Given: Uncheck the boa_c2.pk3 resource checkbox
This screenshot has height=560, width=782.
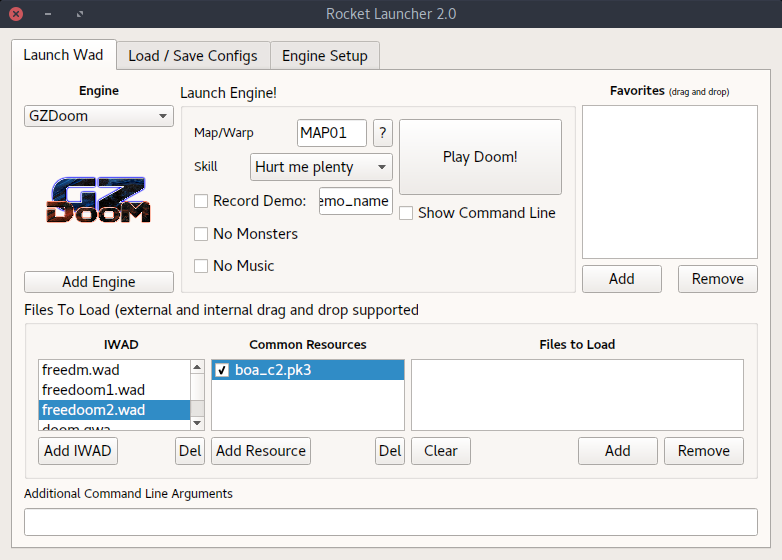Looking at the screenshot, I should (x=222, y=370).
